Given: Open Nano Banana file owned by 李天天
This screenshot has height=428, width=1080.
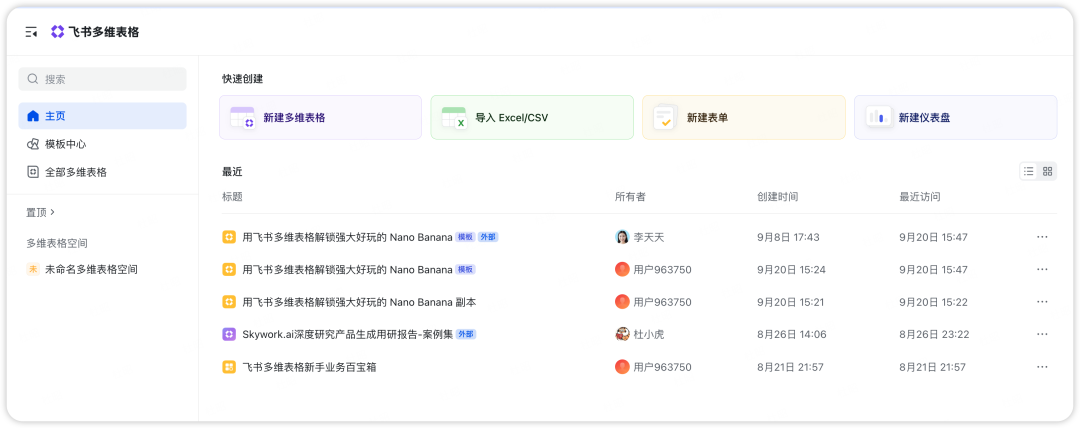Looking at the screenshot, I should (x=347, y=237).
